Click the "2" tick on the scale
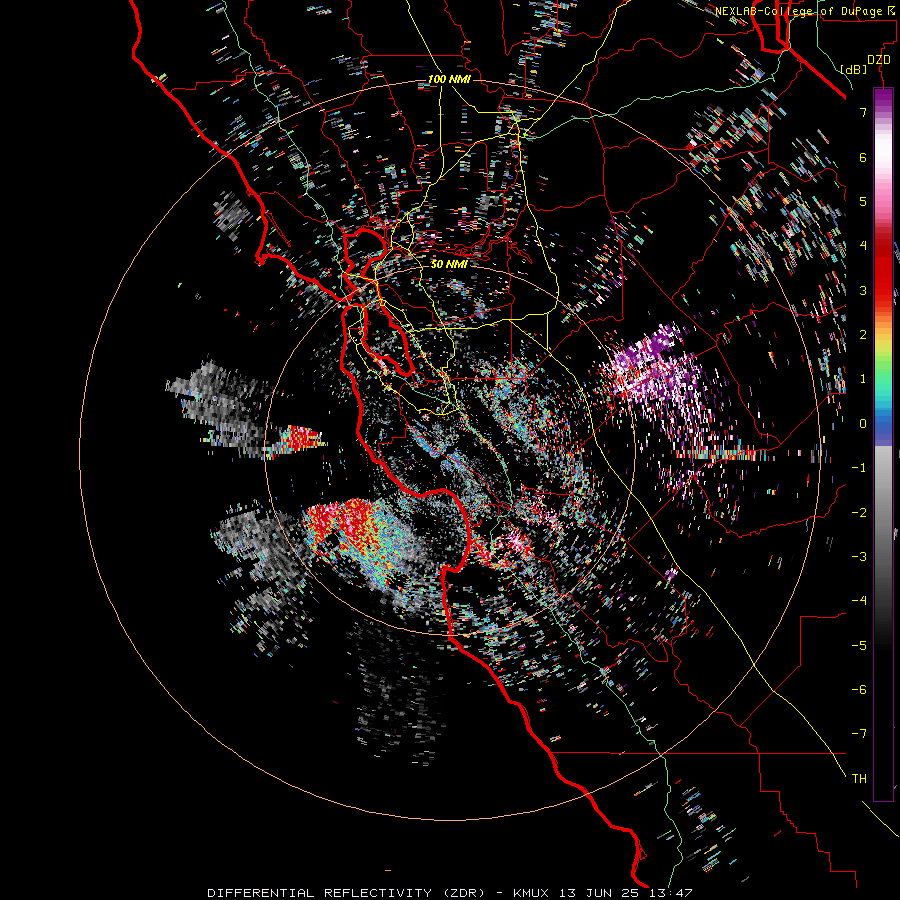 point(863,335)
